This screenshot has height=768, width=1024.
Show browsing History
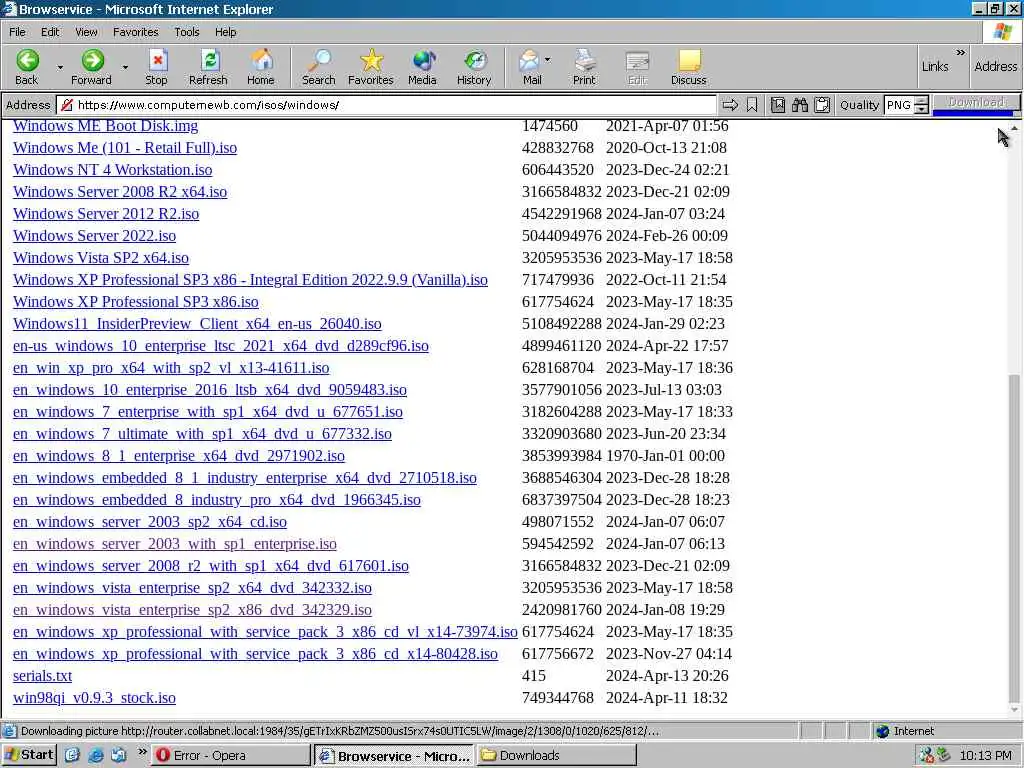pos(474,67)
